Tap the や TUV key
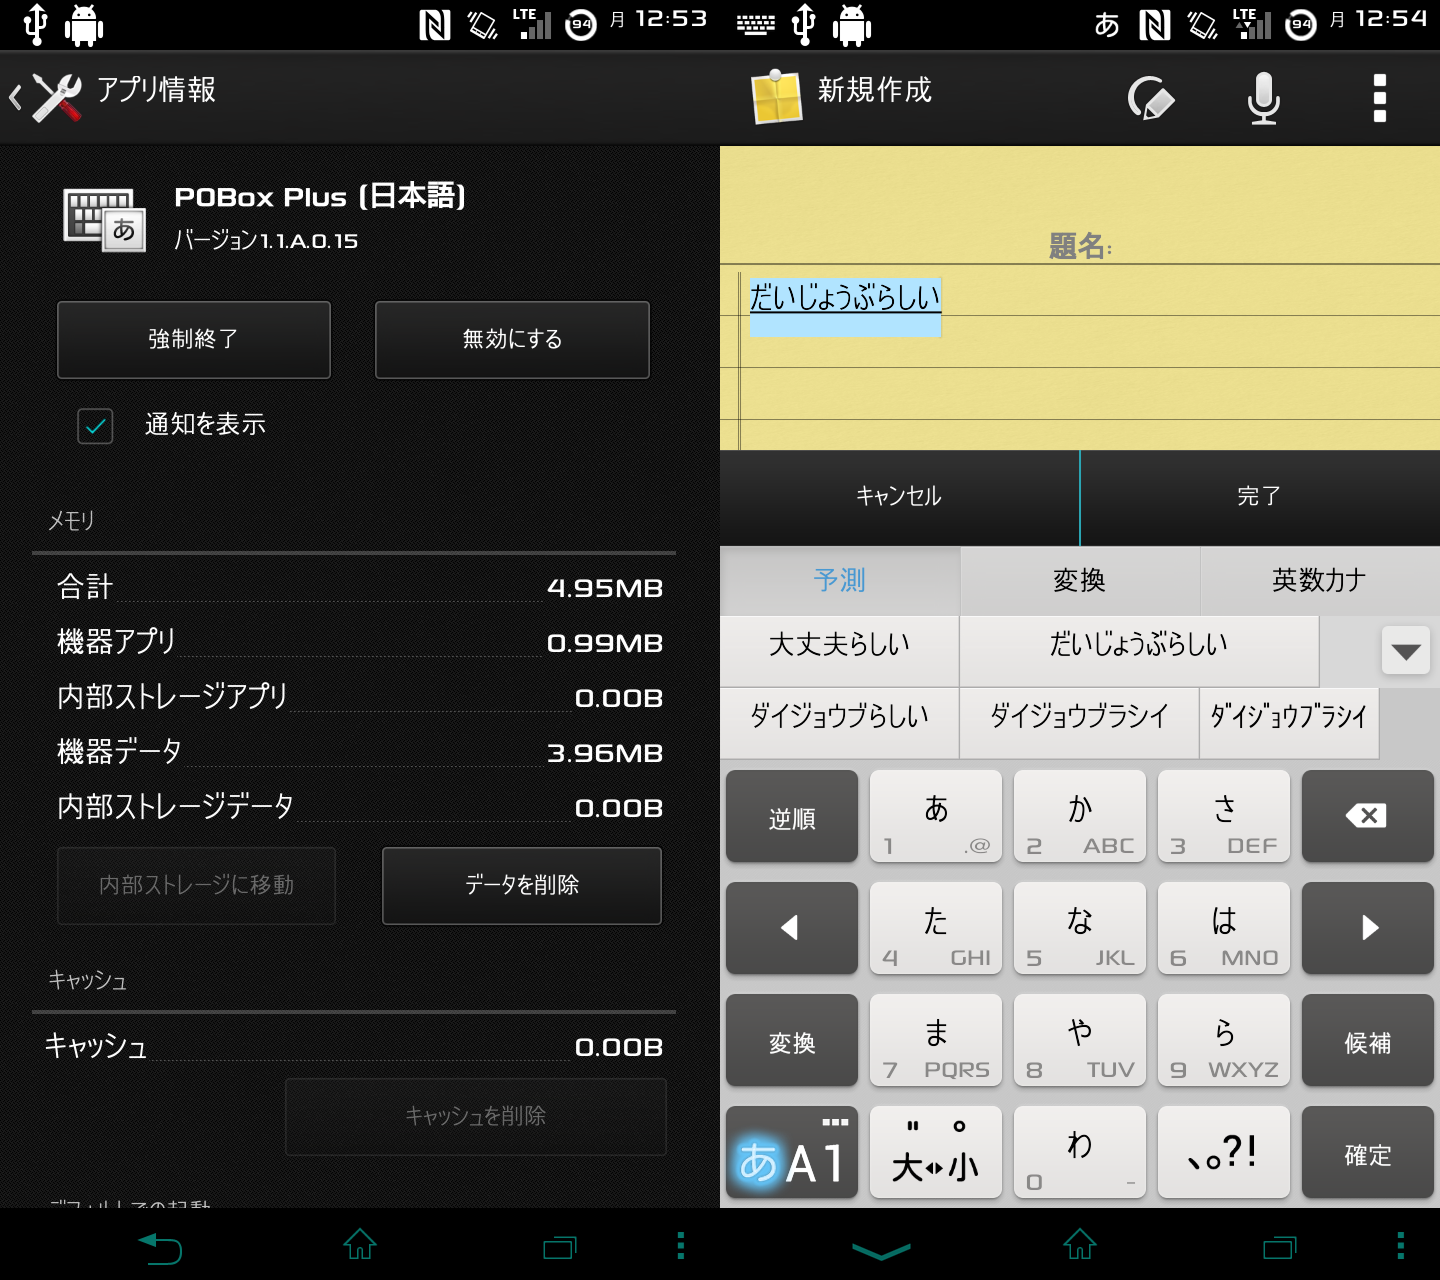 click(1080, 1040)
